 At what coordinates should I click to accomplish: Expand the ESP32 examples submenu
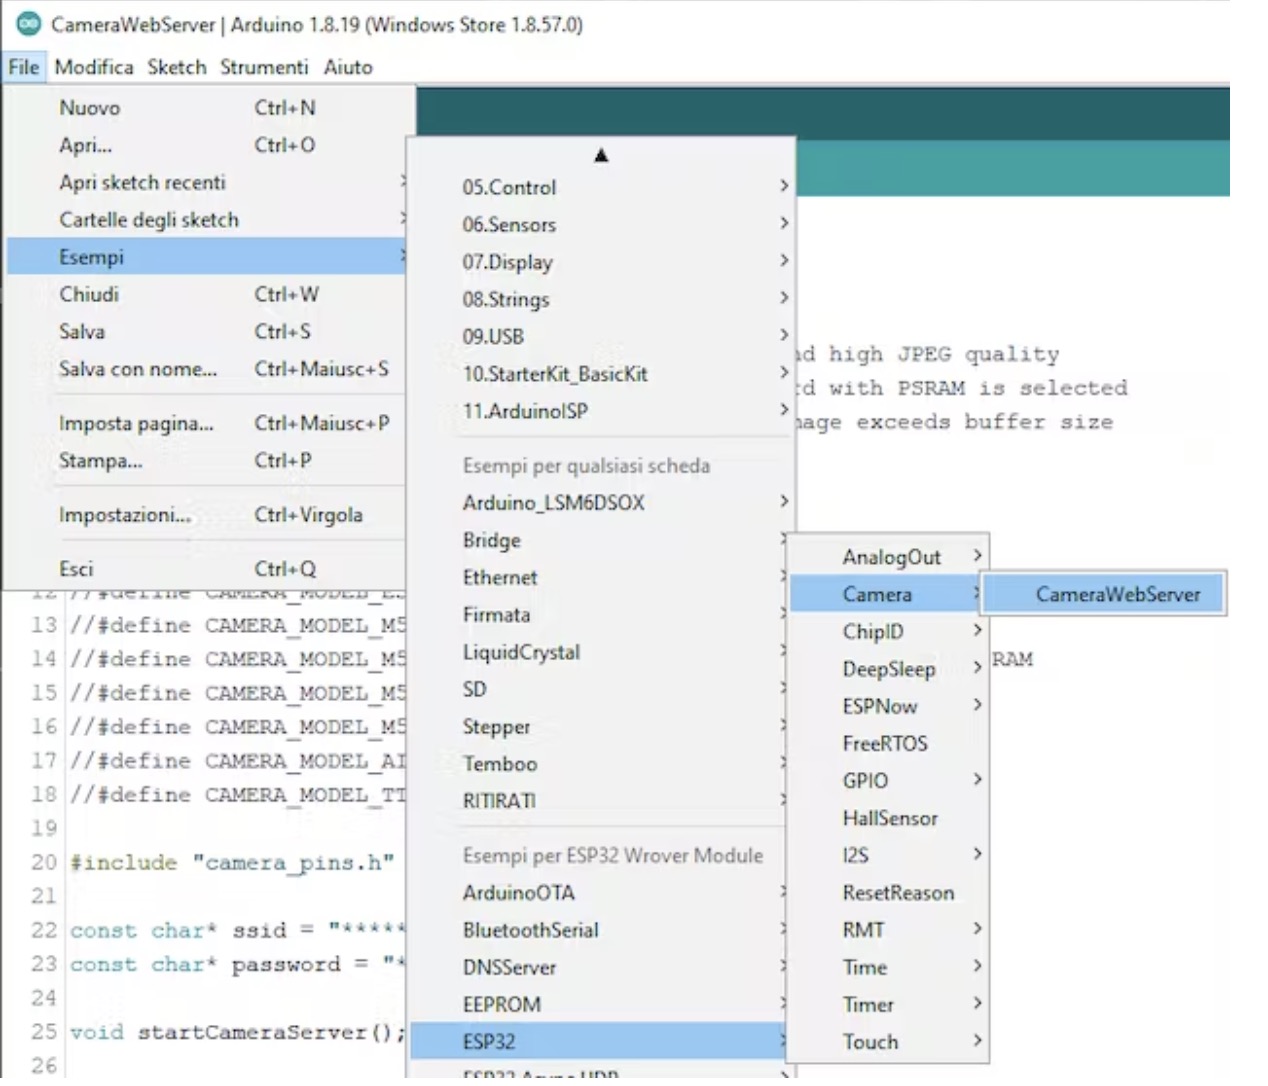489,1042
